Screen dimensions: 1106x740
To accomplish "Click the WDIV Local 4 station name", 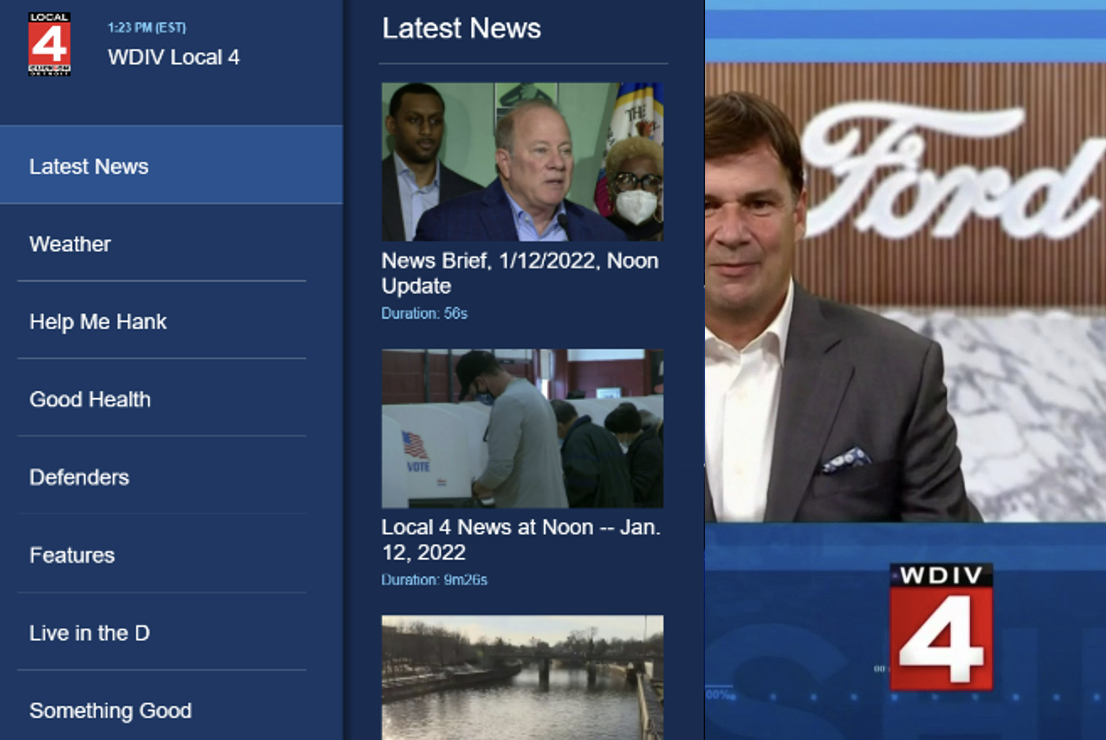I will 174,57.
